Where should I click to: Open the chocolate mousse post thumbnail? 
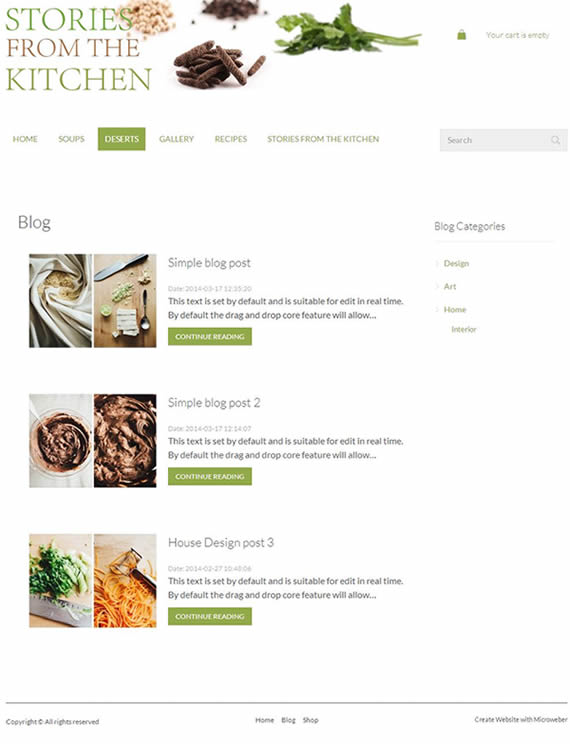[x=93, y=441]
